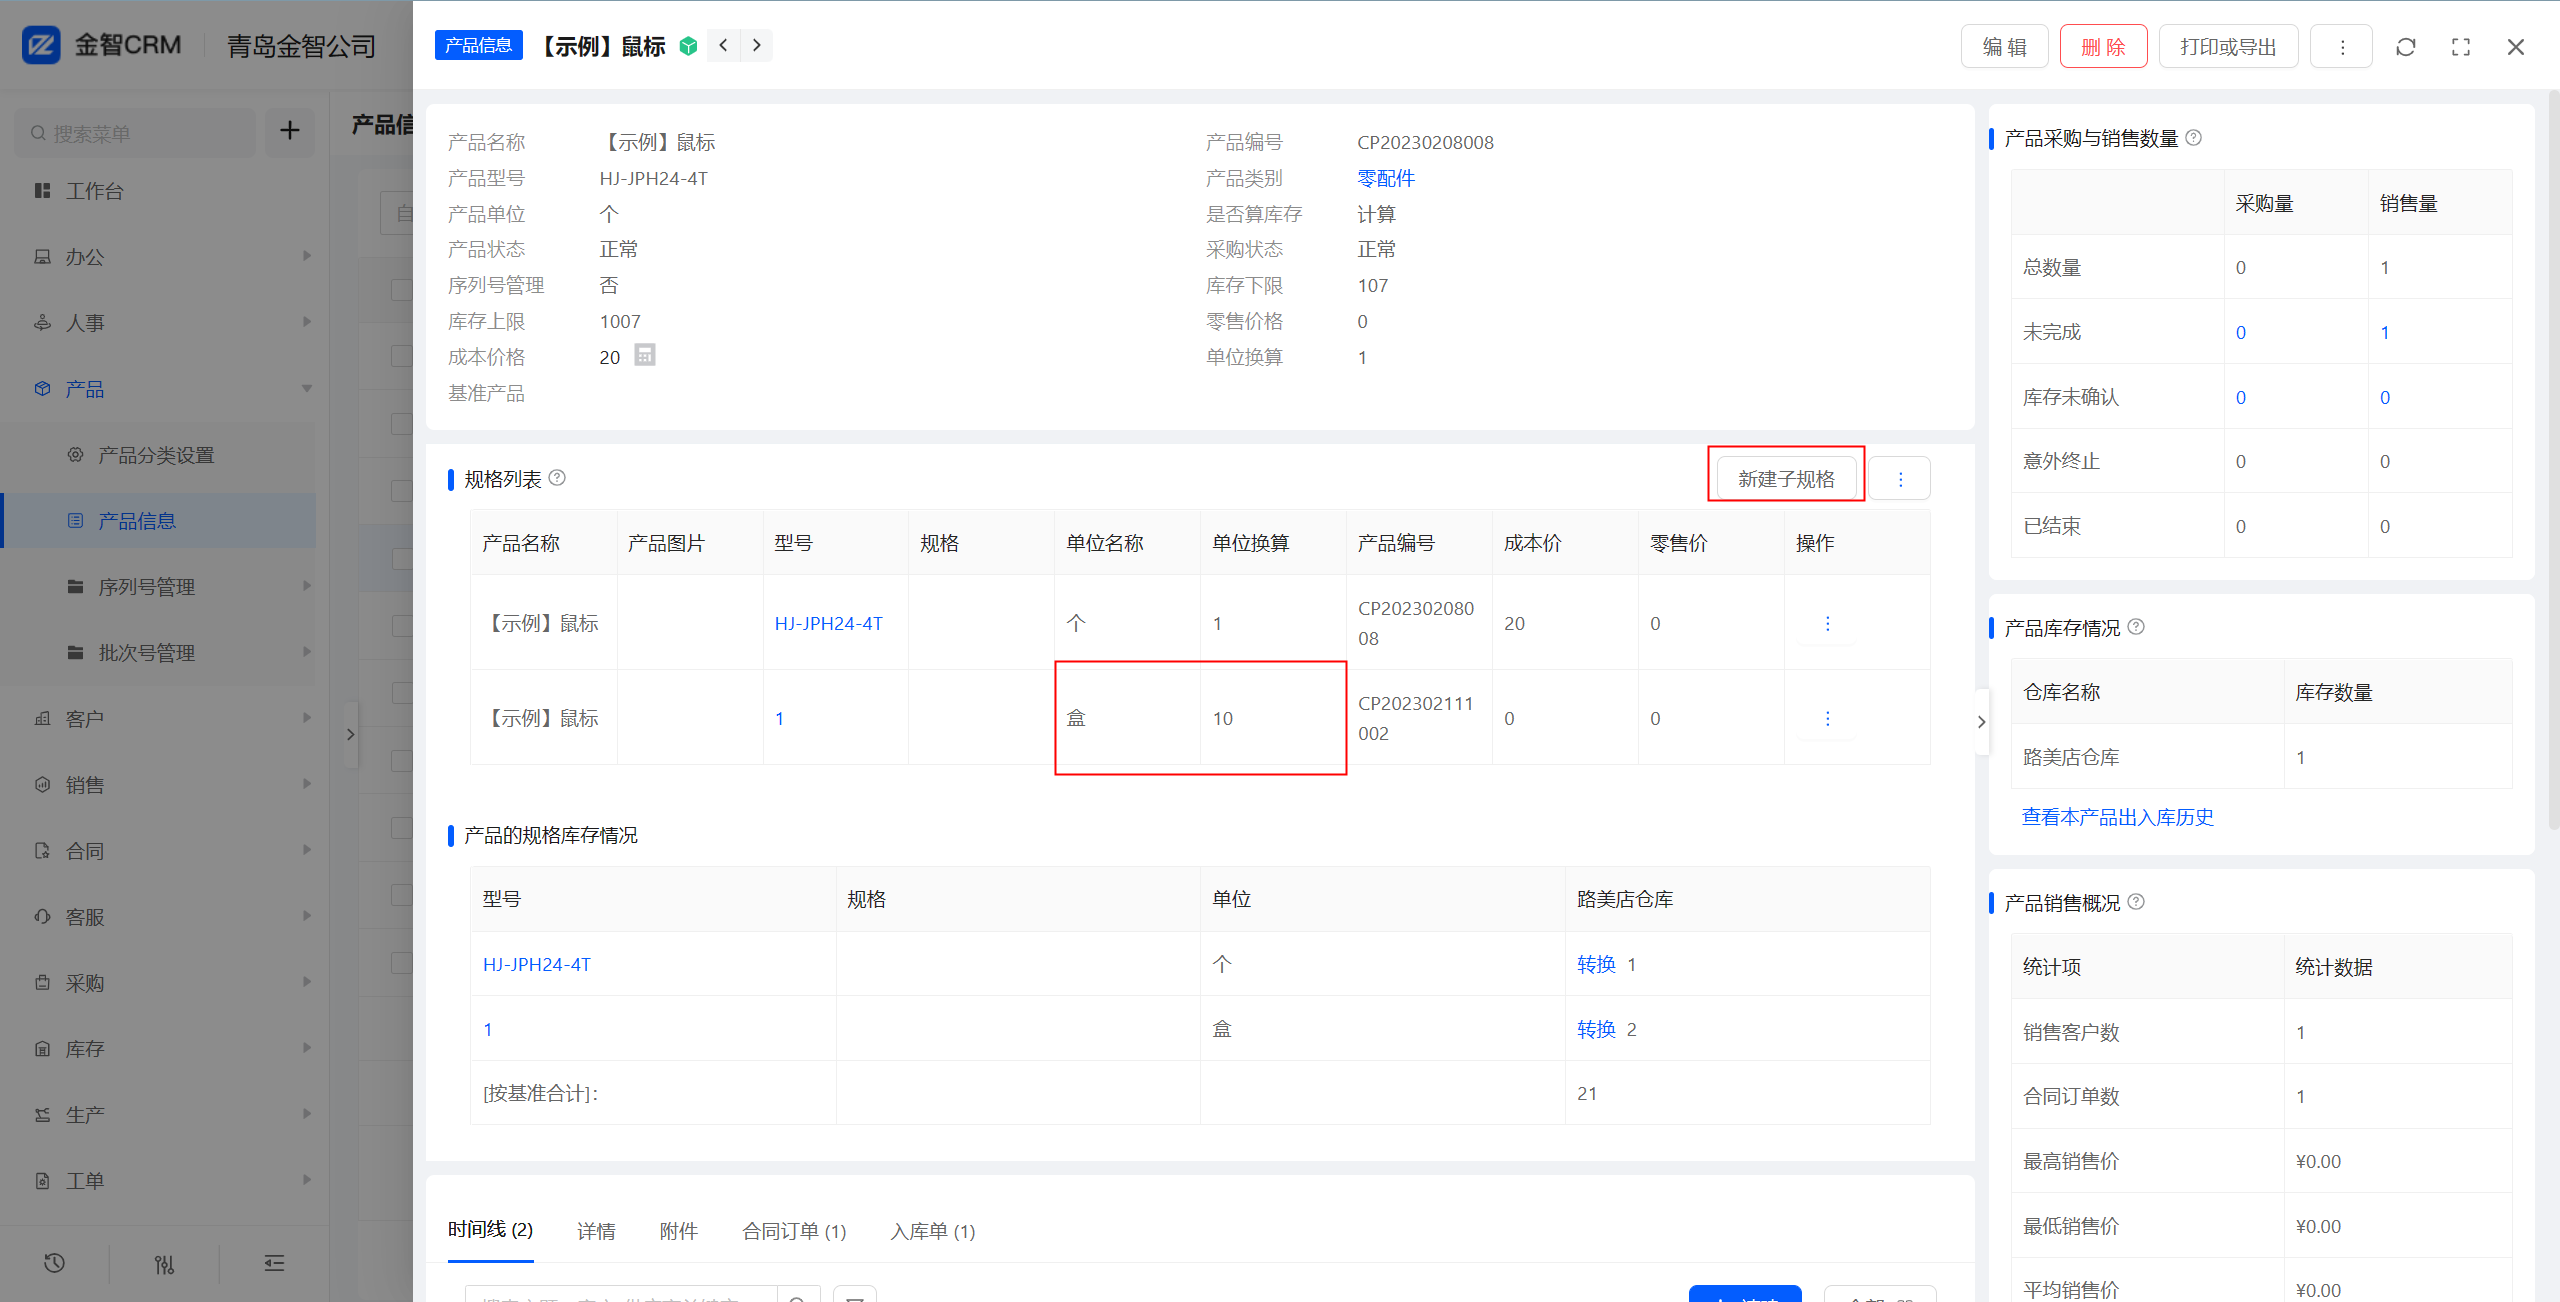This screenshot has width=2560, height=1302.
Task: Open HJ-JPH24-4T model link in 规格列表
Action: coord(828,623)
